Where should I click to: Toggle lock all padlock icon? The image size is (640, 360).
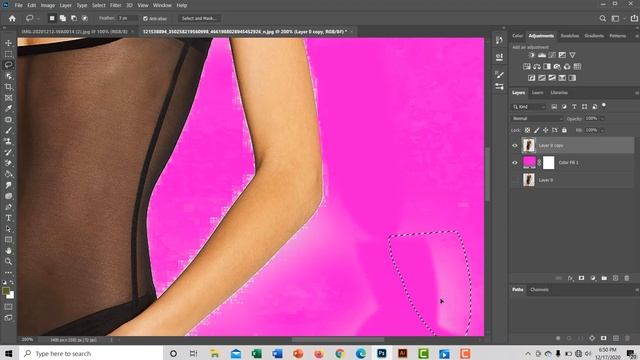[x=564, y=130]
